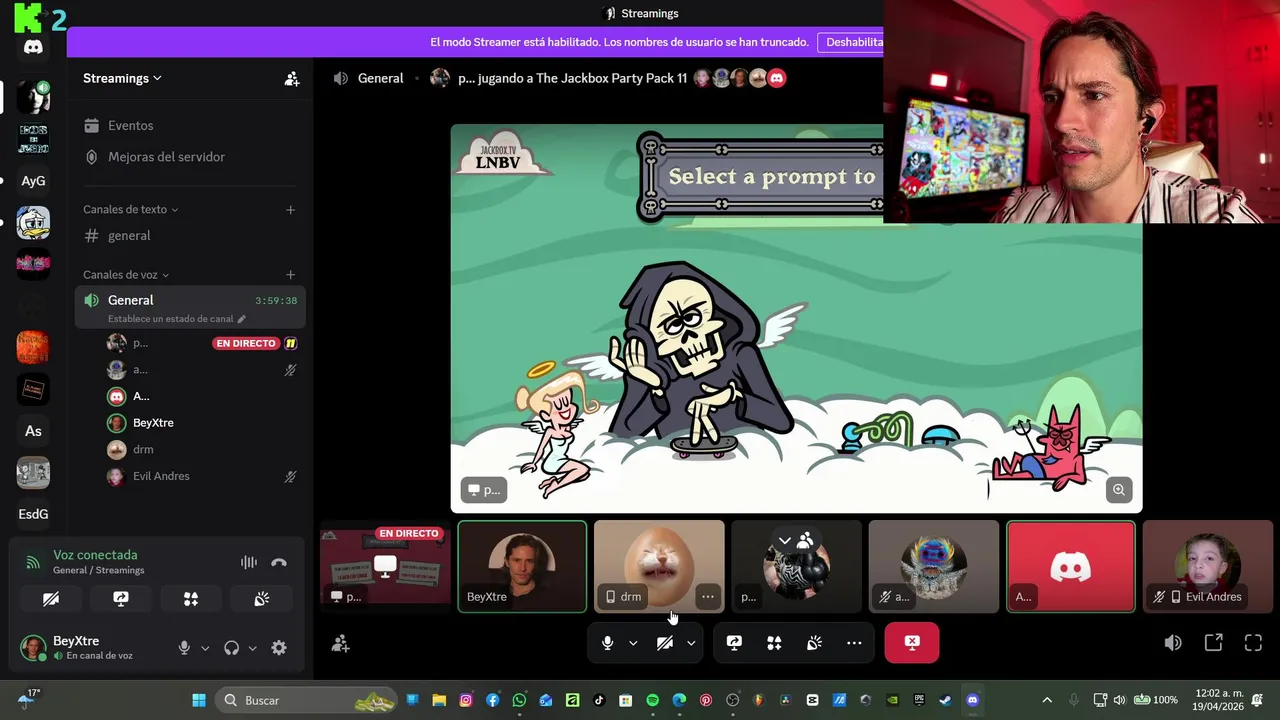Open activities icon in voice panel

[x=191, y=599]
